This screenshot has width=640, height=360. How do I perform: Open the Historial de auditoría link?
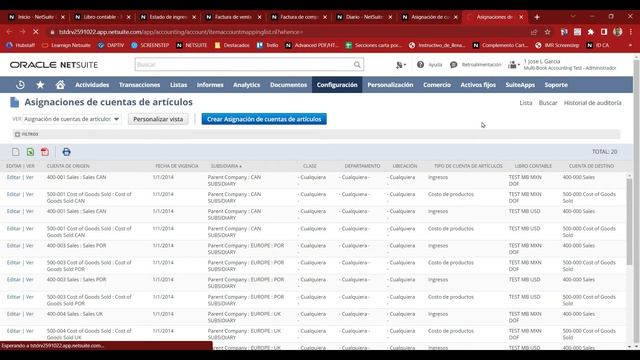[x=592, y=103]
